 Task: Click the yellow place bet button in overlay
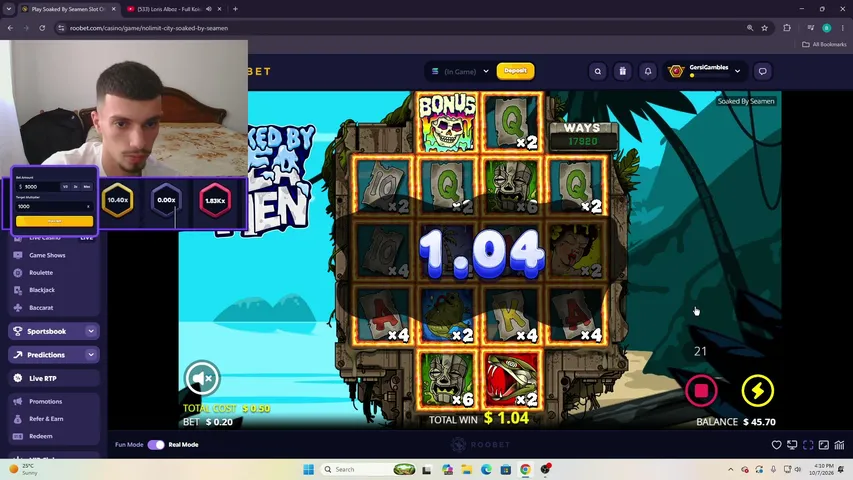click(54, 221)
